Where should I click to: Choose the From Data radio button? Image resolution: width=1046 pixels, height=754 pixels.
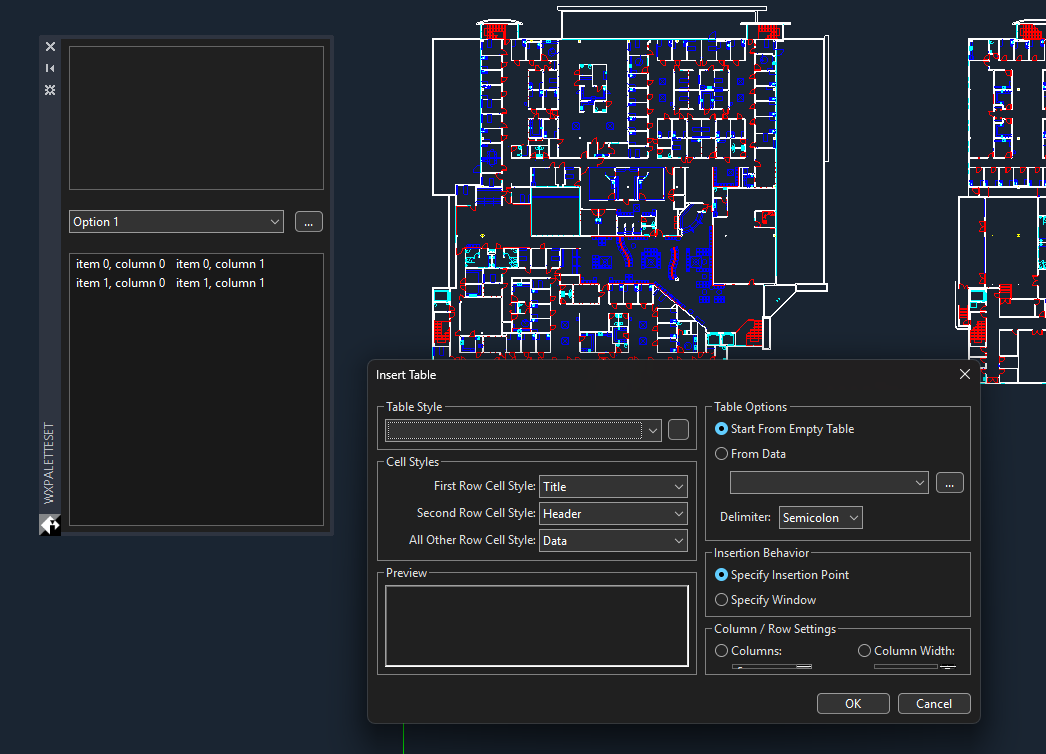(x=722, y=454)
